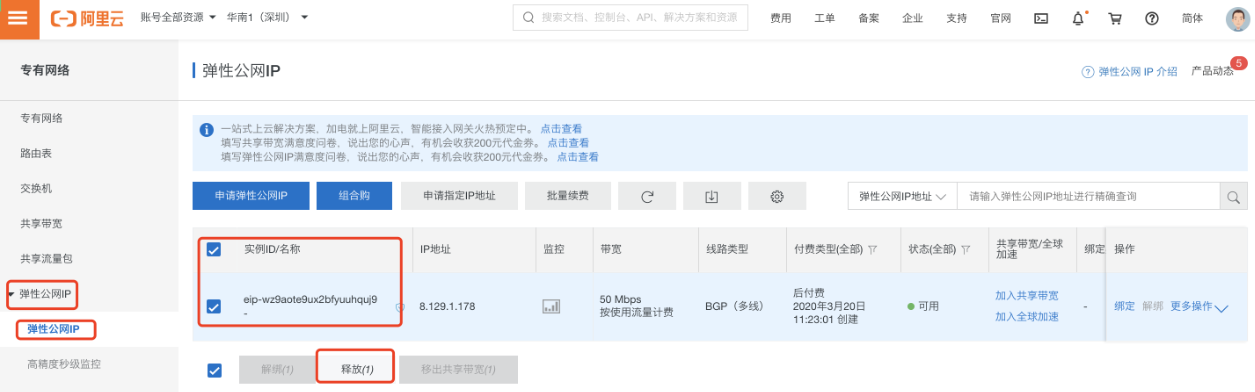Open the help question mark icon
1255x392 pixels.
[1151, 18]
